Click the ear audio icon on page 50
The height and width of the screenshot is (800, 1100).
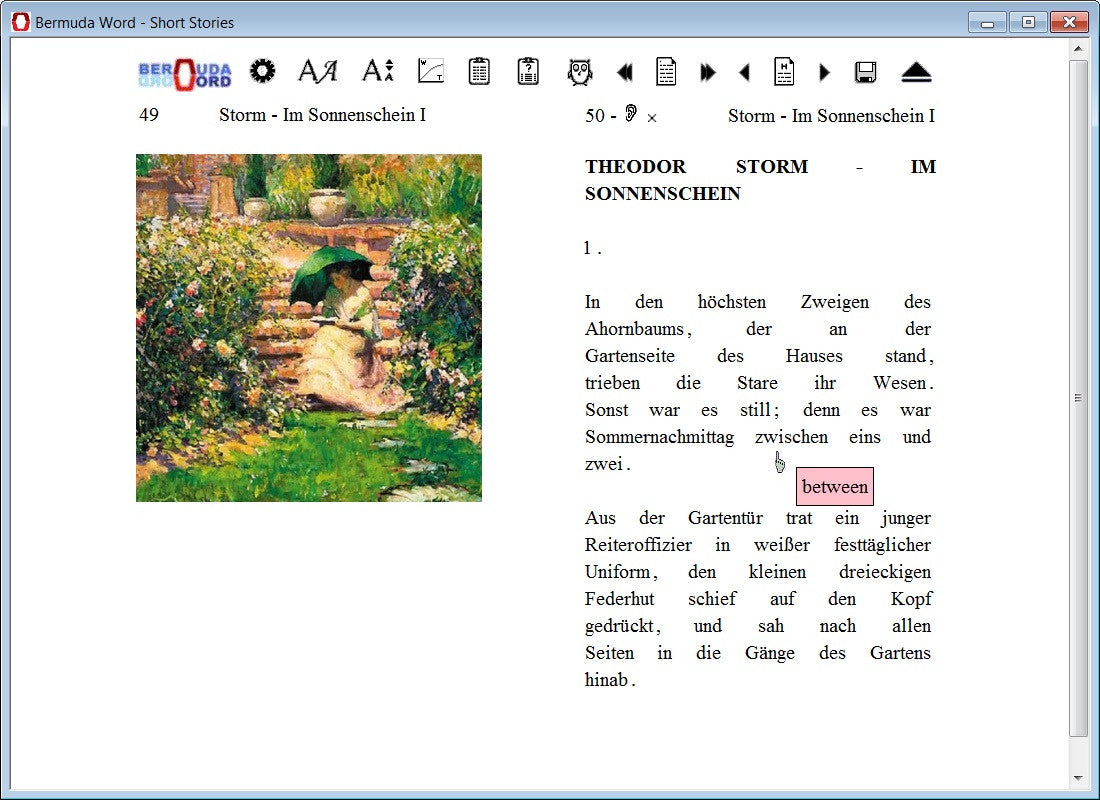click(x=631, y=113)
